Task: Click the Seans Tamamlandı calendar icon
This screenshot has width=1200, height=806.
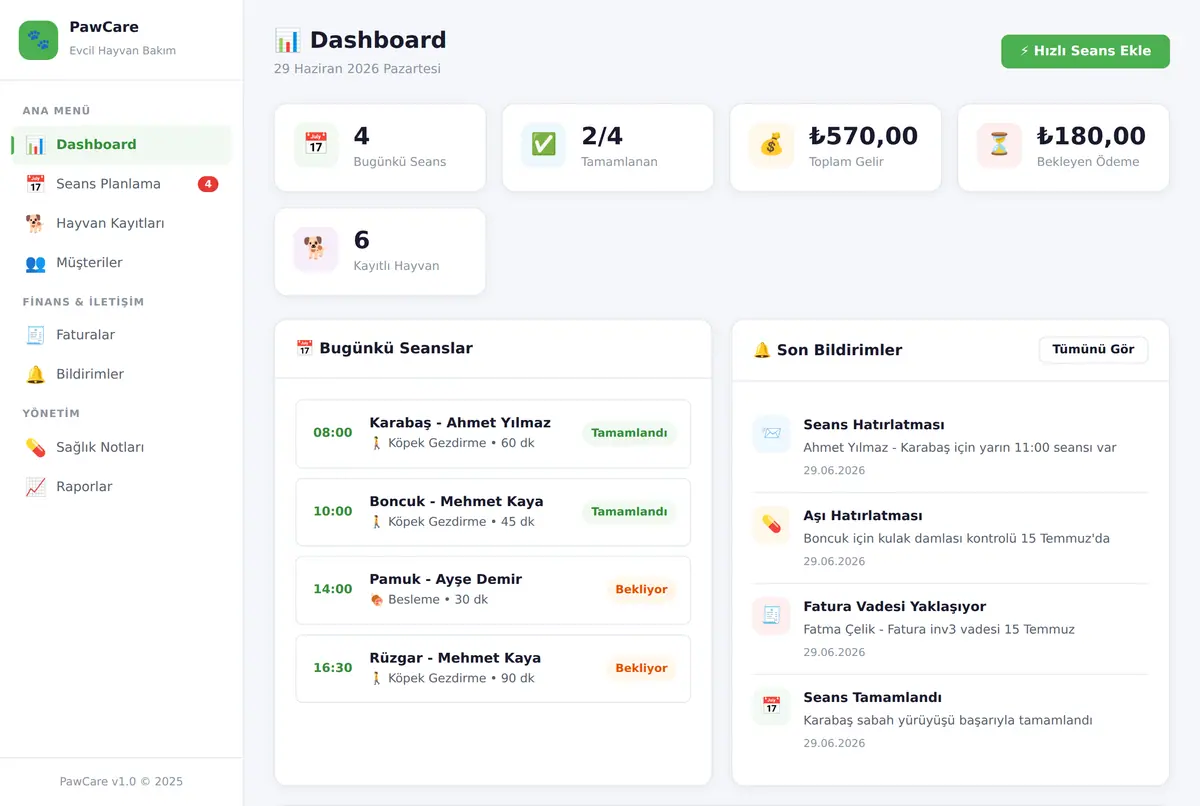Action: click(771, 707)
